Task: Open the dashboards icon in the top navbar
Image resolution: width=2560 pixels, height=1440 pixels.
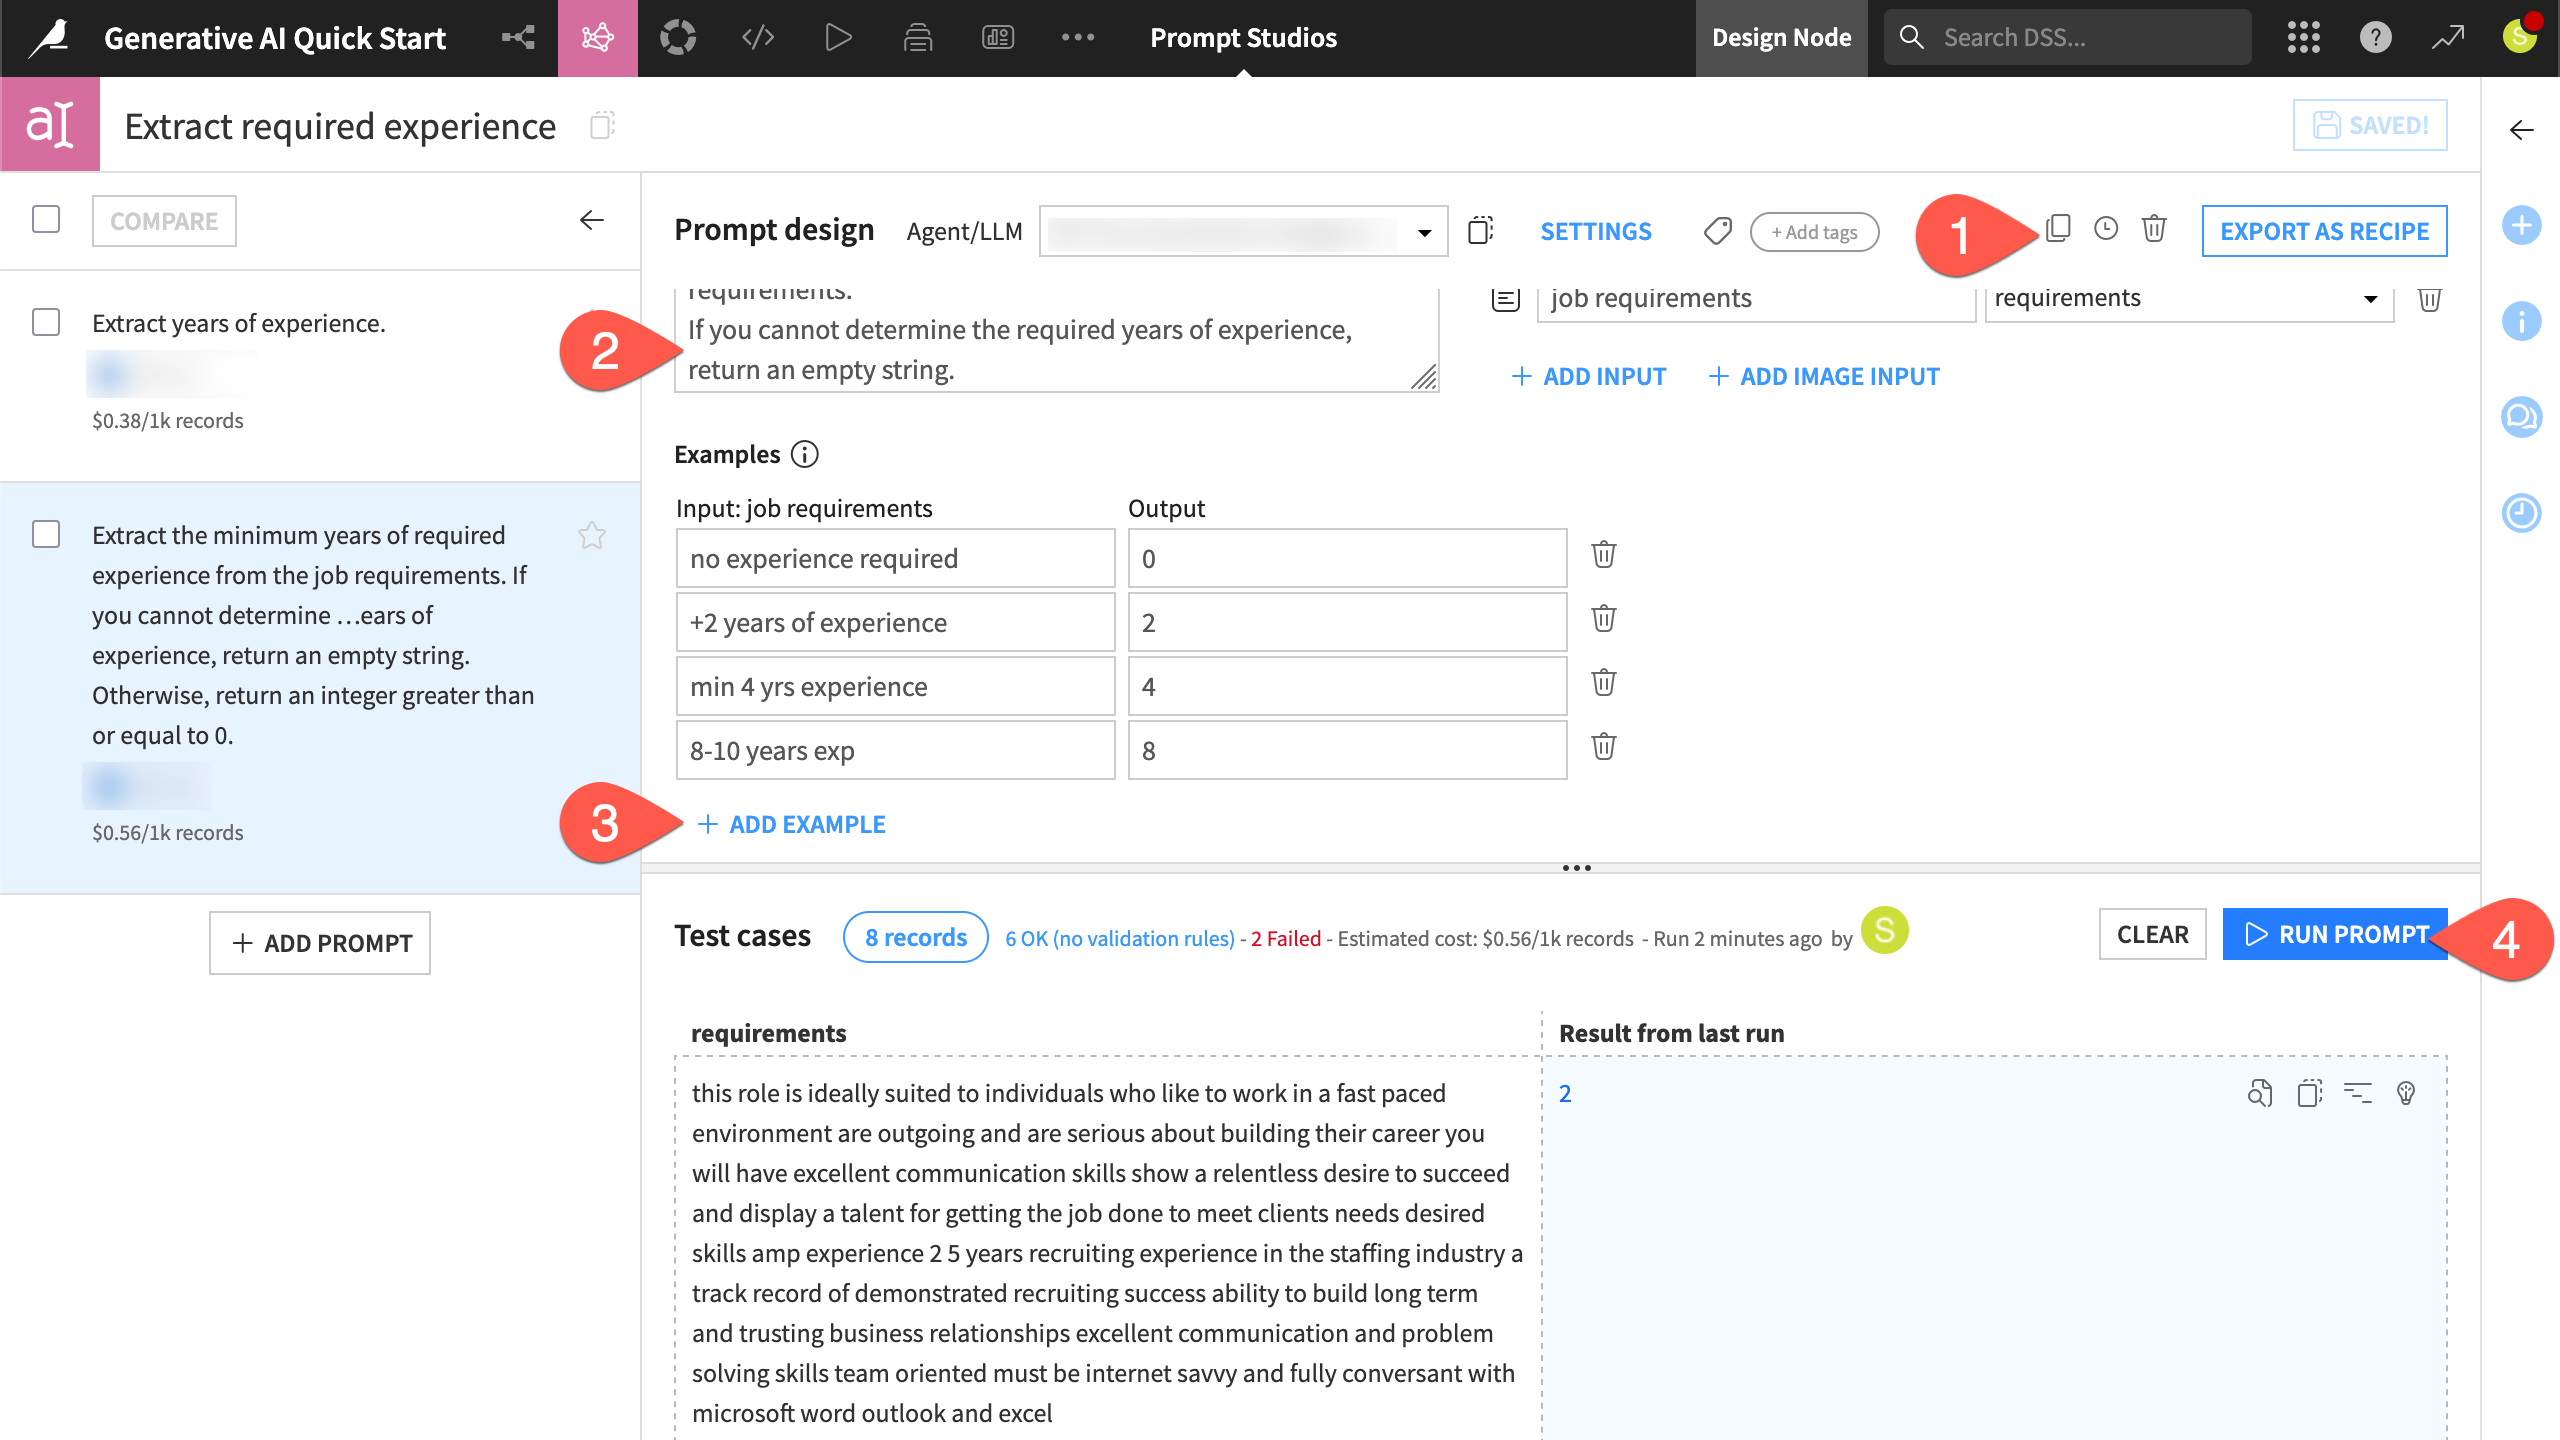Action: (997, 37)
